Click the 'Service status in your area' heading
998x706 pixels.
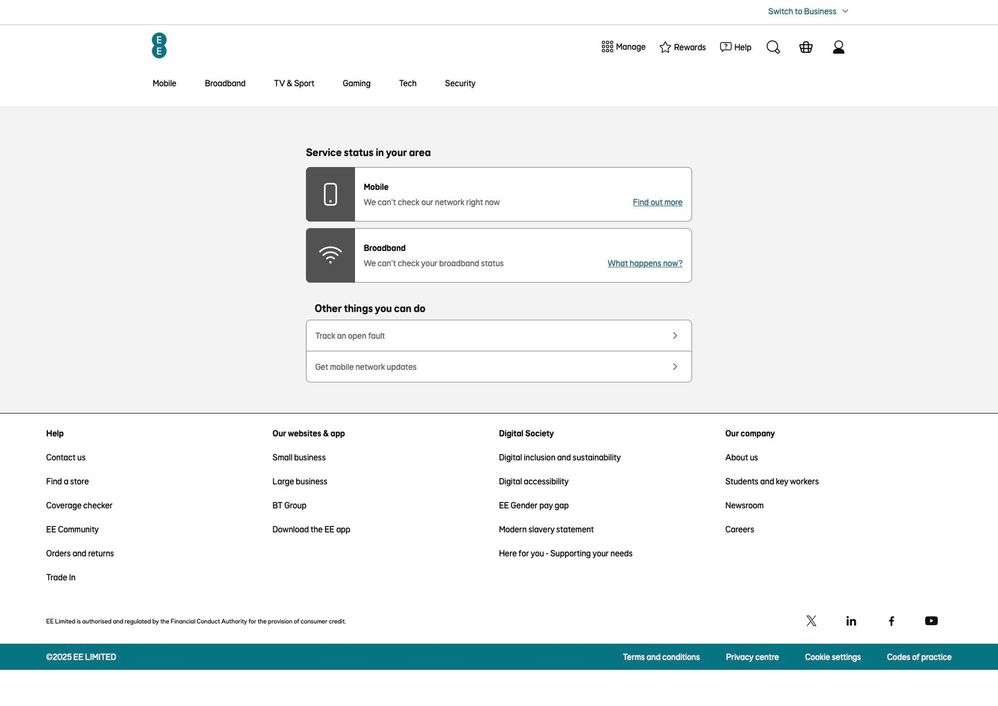coord(369,153)
